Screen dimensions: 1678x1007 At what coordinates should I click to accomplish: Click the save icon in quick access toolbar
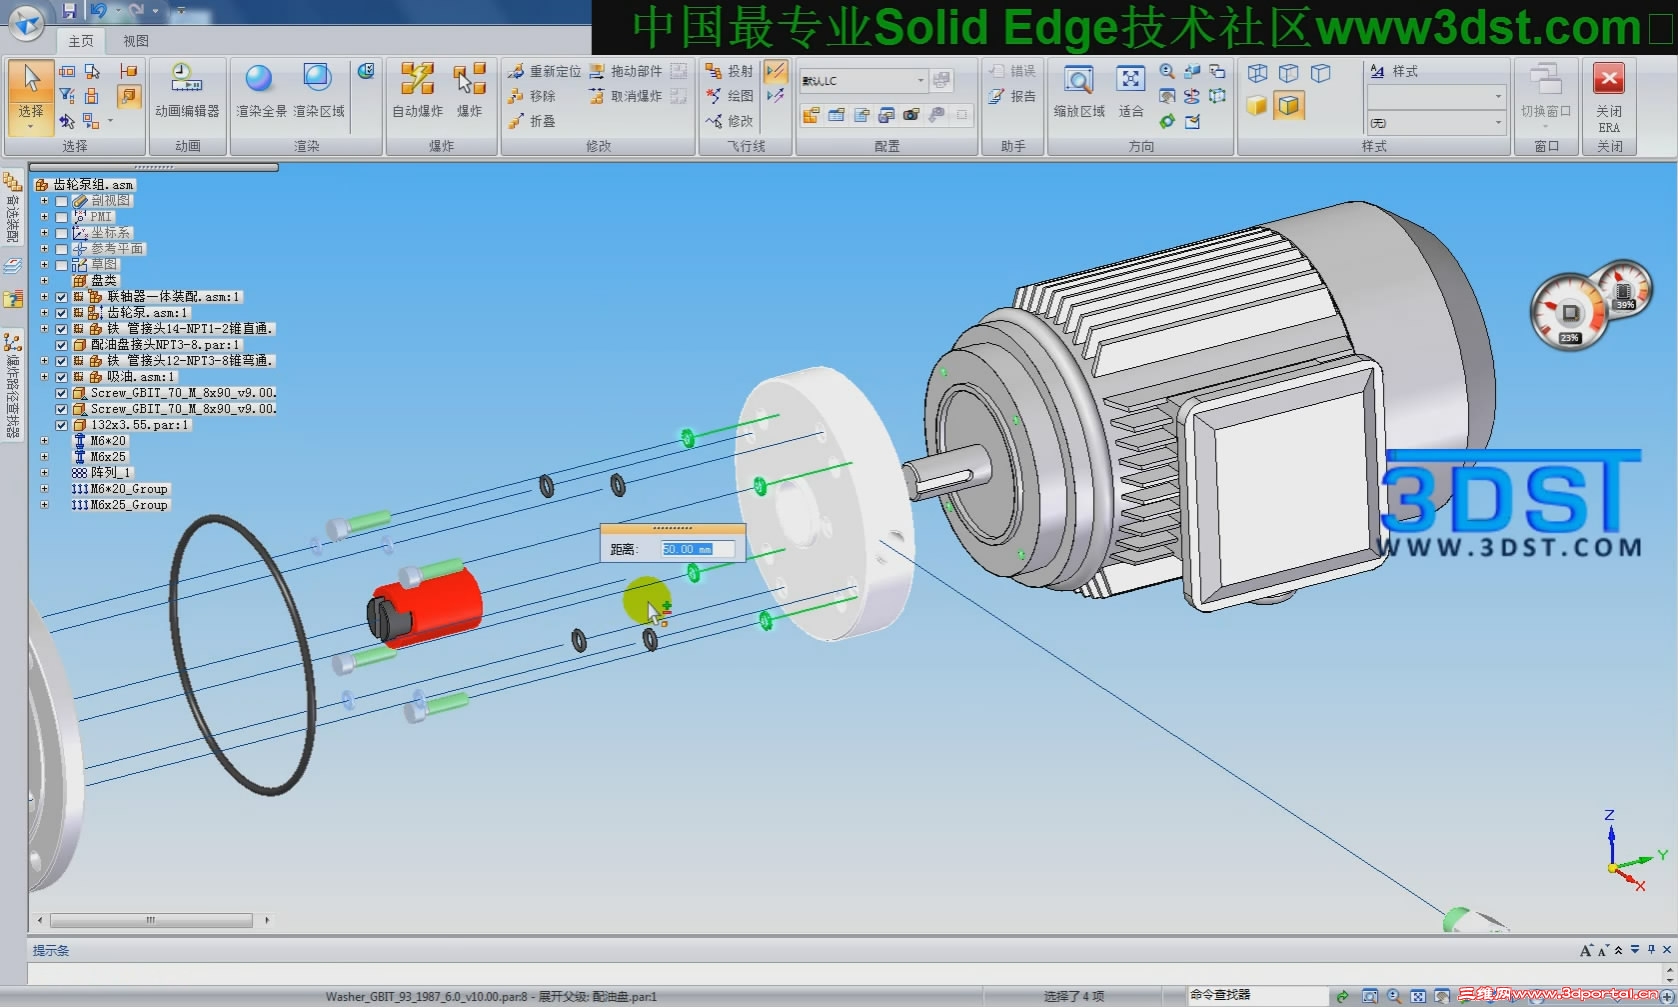click(69, 11)
